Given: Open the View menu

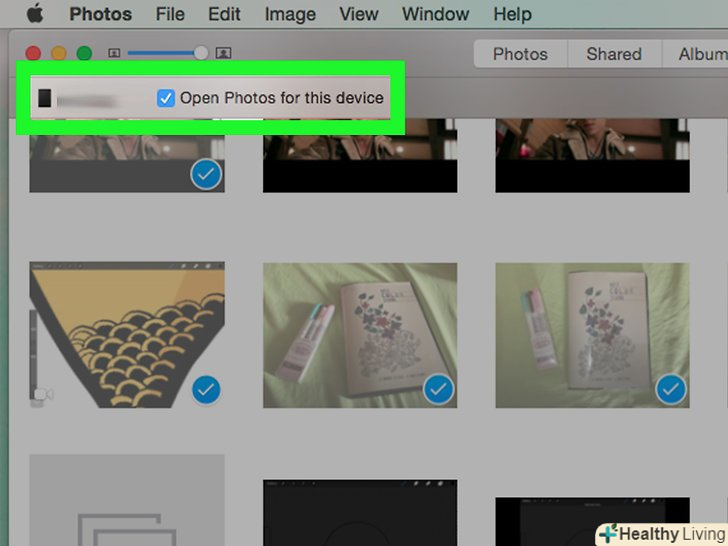Looking at the screenshot, I should coord(359,14).
